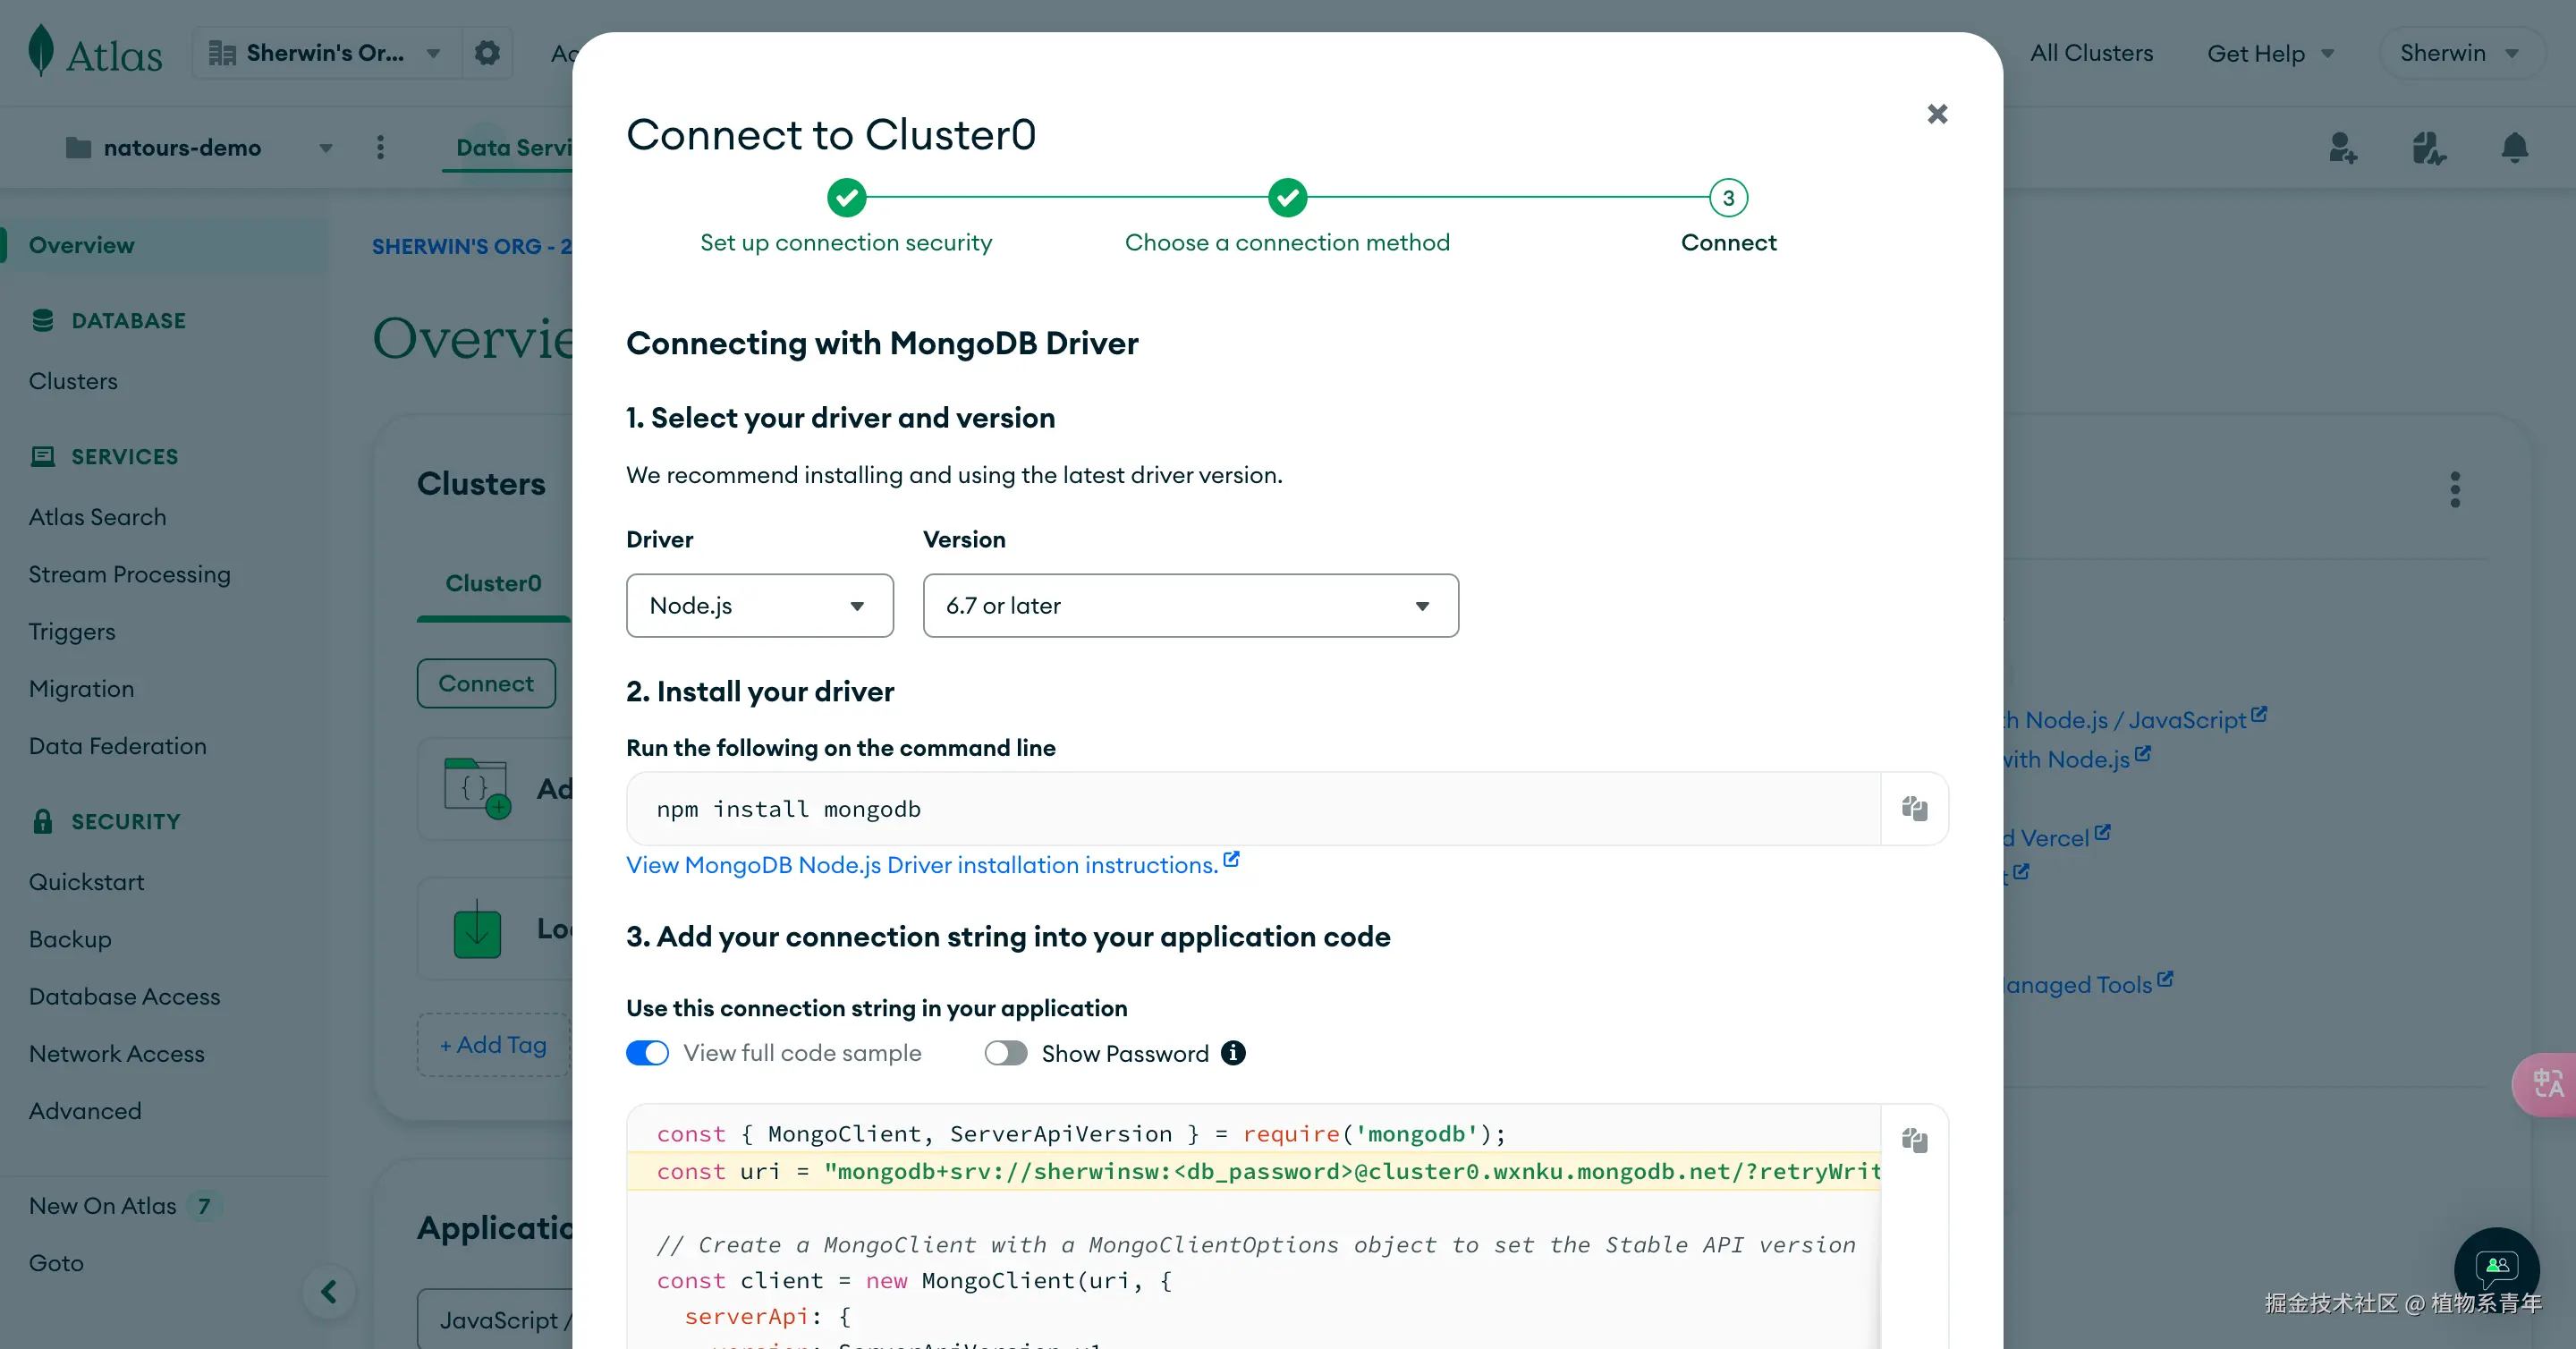The image size is (2576, 1349).
Task: Open organization settings gear icon
Action: 487,53
